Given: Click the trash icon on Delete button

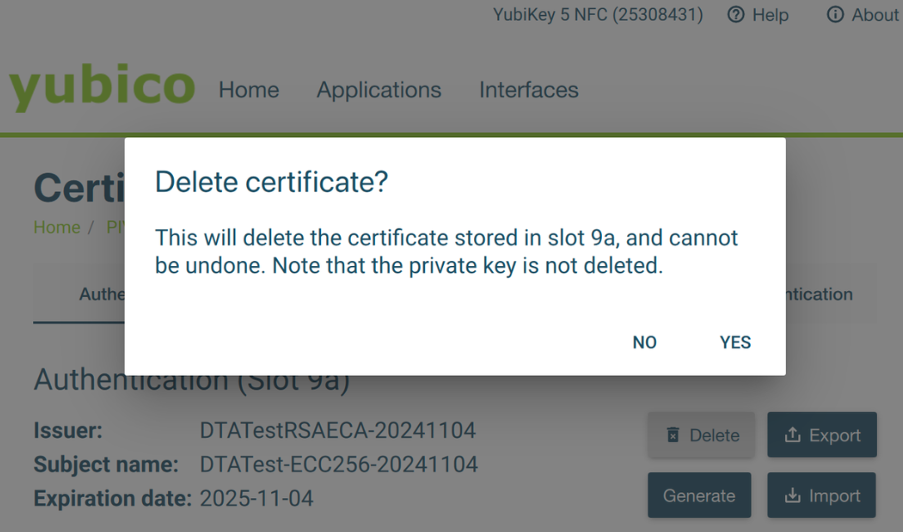Looking at the screenshot, I should (673, 435).
